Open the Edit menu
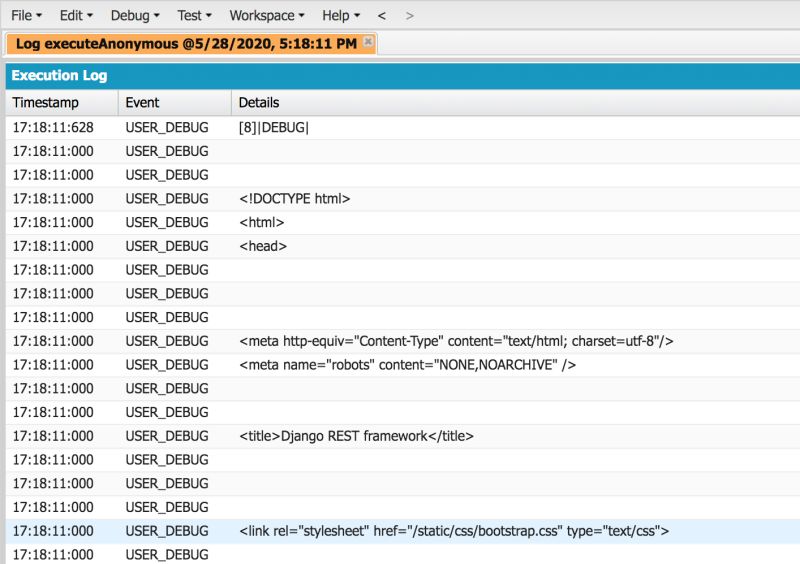 [76, 15]
